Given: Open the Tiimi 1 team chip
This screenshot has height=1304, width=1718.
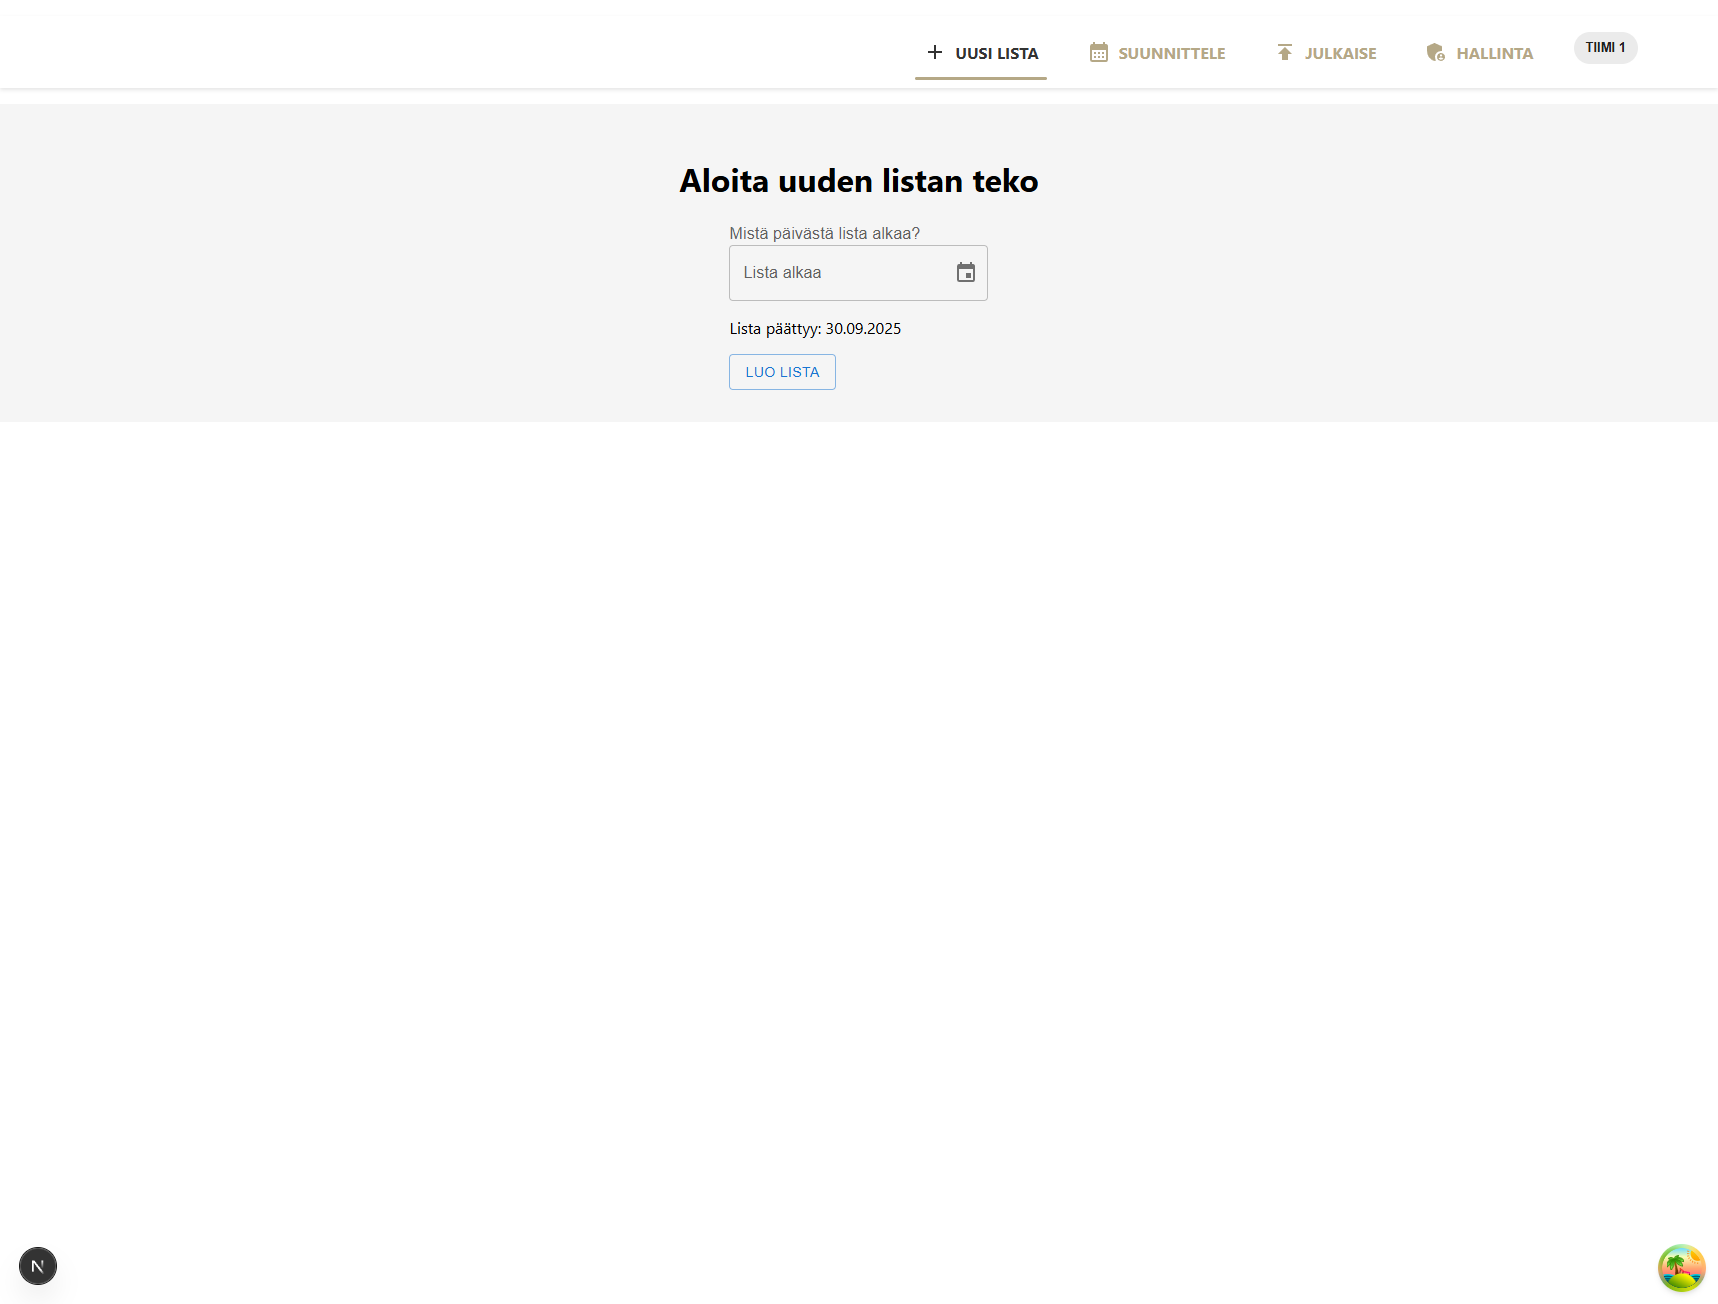Looking at the screenshot, I should tap(1605, 48).
